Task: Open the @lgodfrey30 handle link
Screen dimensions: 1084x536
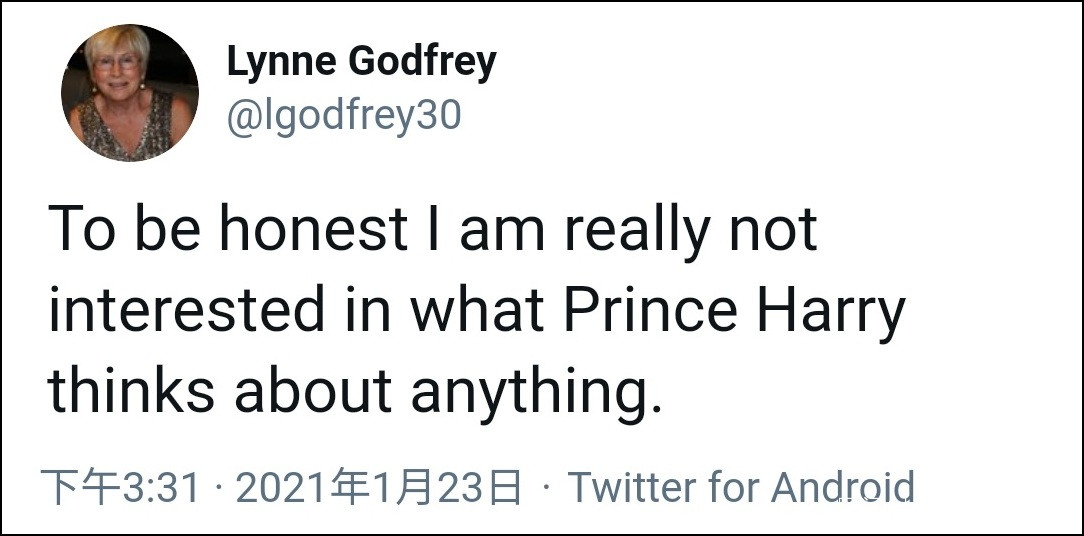Action: pyautogui.click(x=344, y=116)
